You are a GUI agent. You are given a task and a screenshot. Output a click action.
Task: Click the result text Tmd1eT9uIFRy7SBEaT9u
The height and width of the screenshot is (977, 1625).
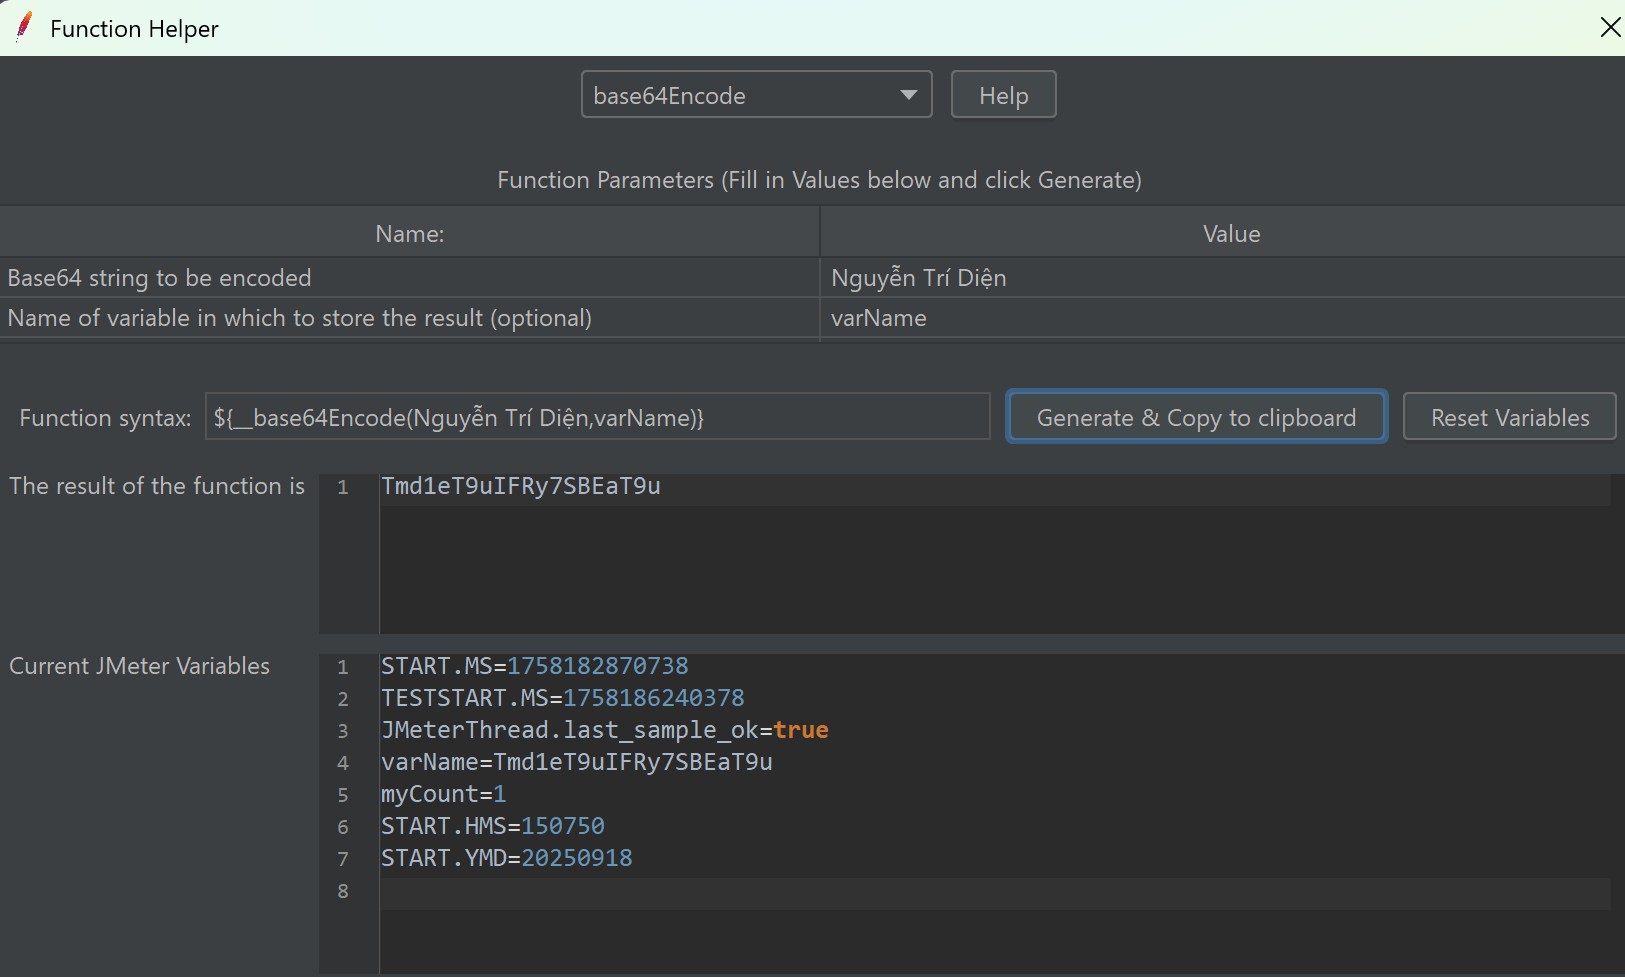pos(521,486)
